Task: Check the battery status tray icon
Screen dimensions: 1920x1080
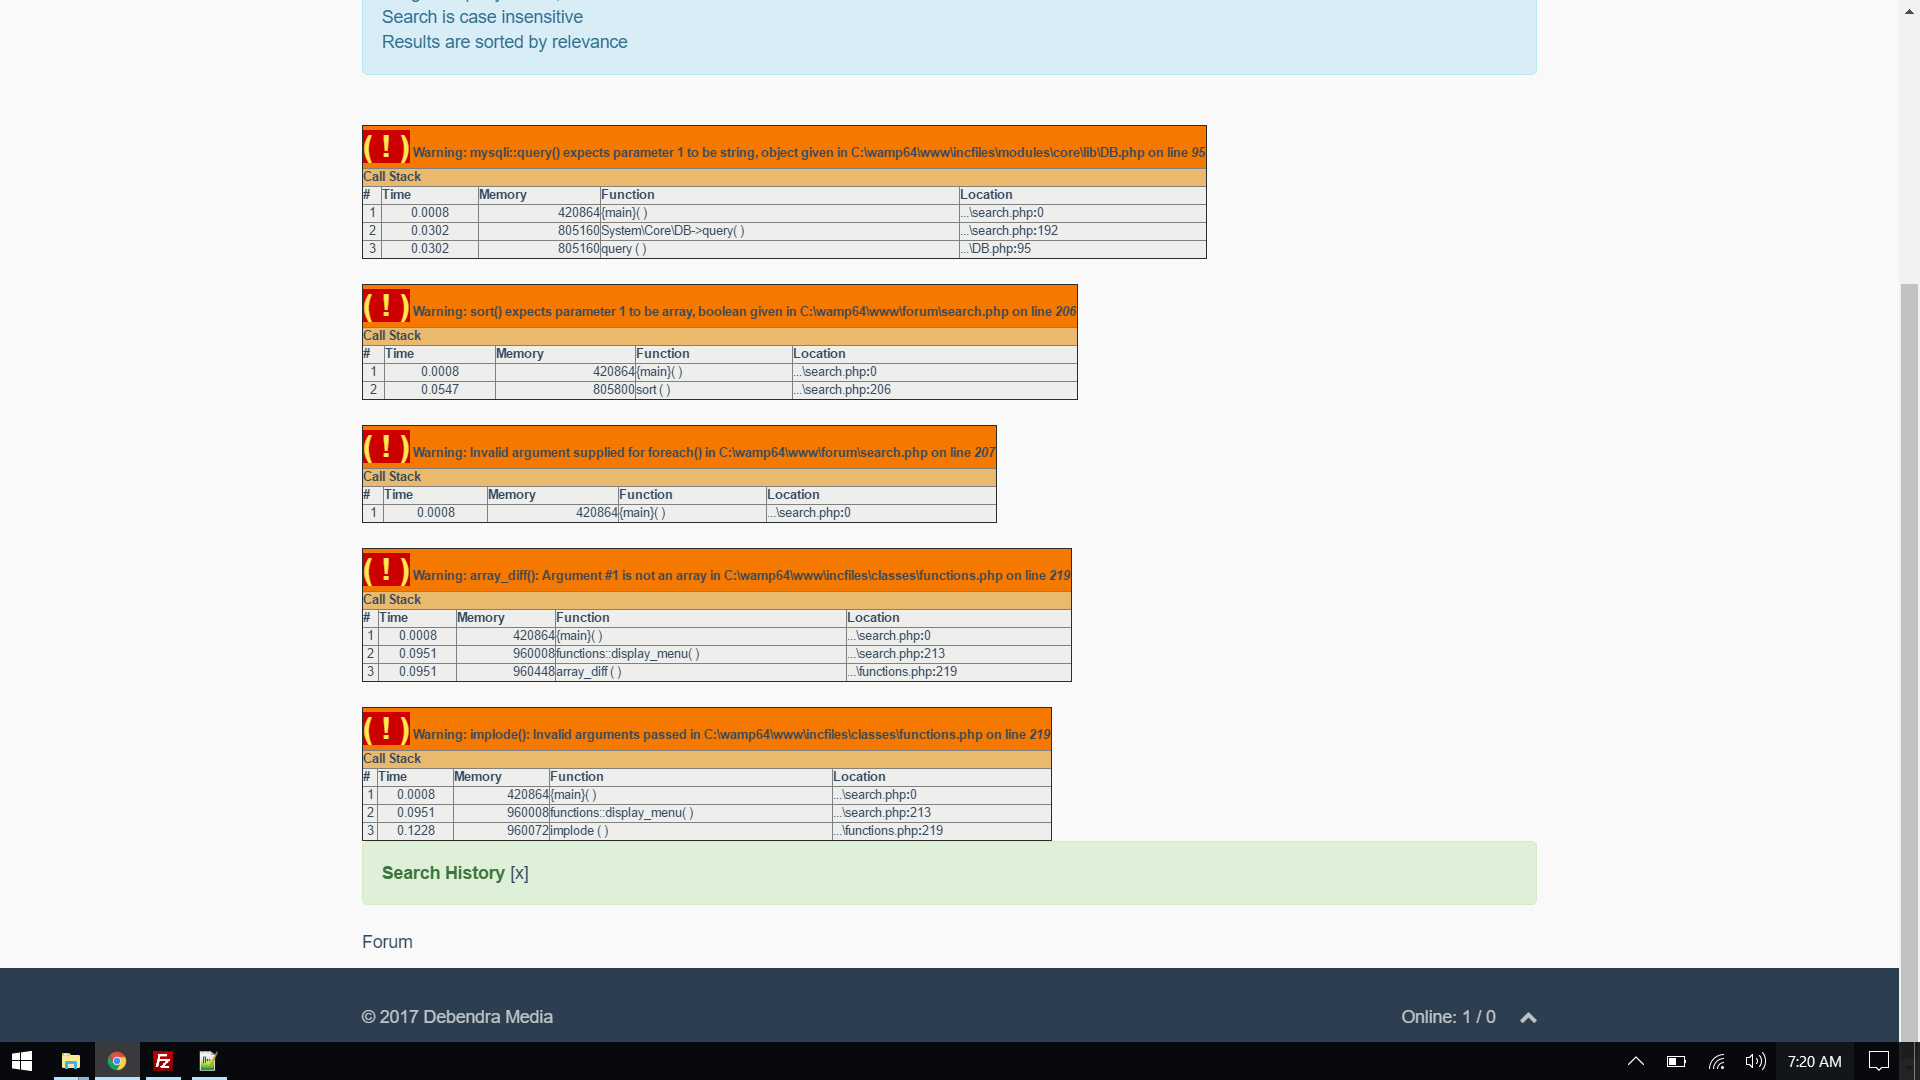Action: (1677, 1061)
